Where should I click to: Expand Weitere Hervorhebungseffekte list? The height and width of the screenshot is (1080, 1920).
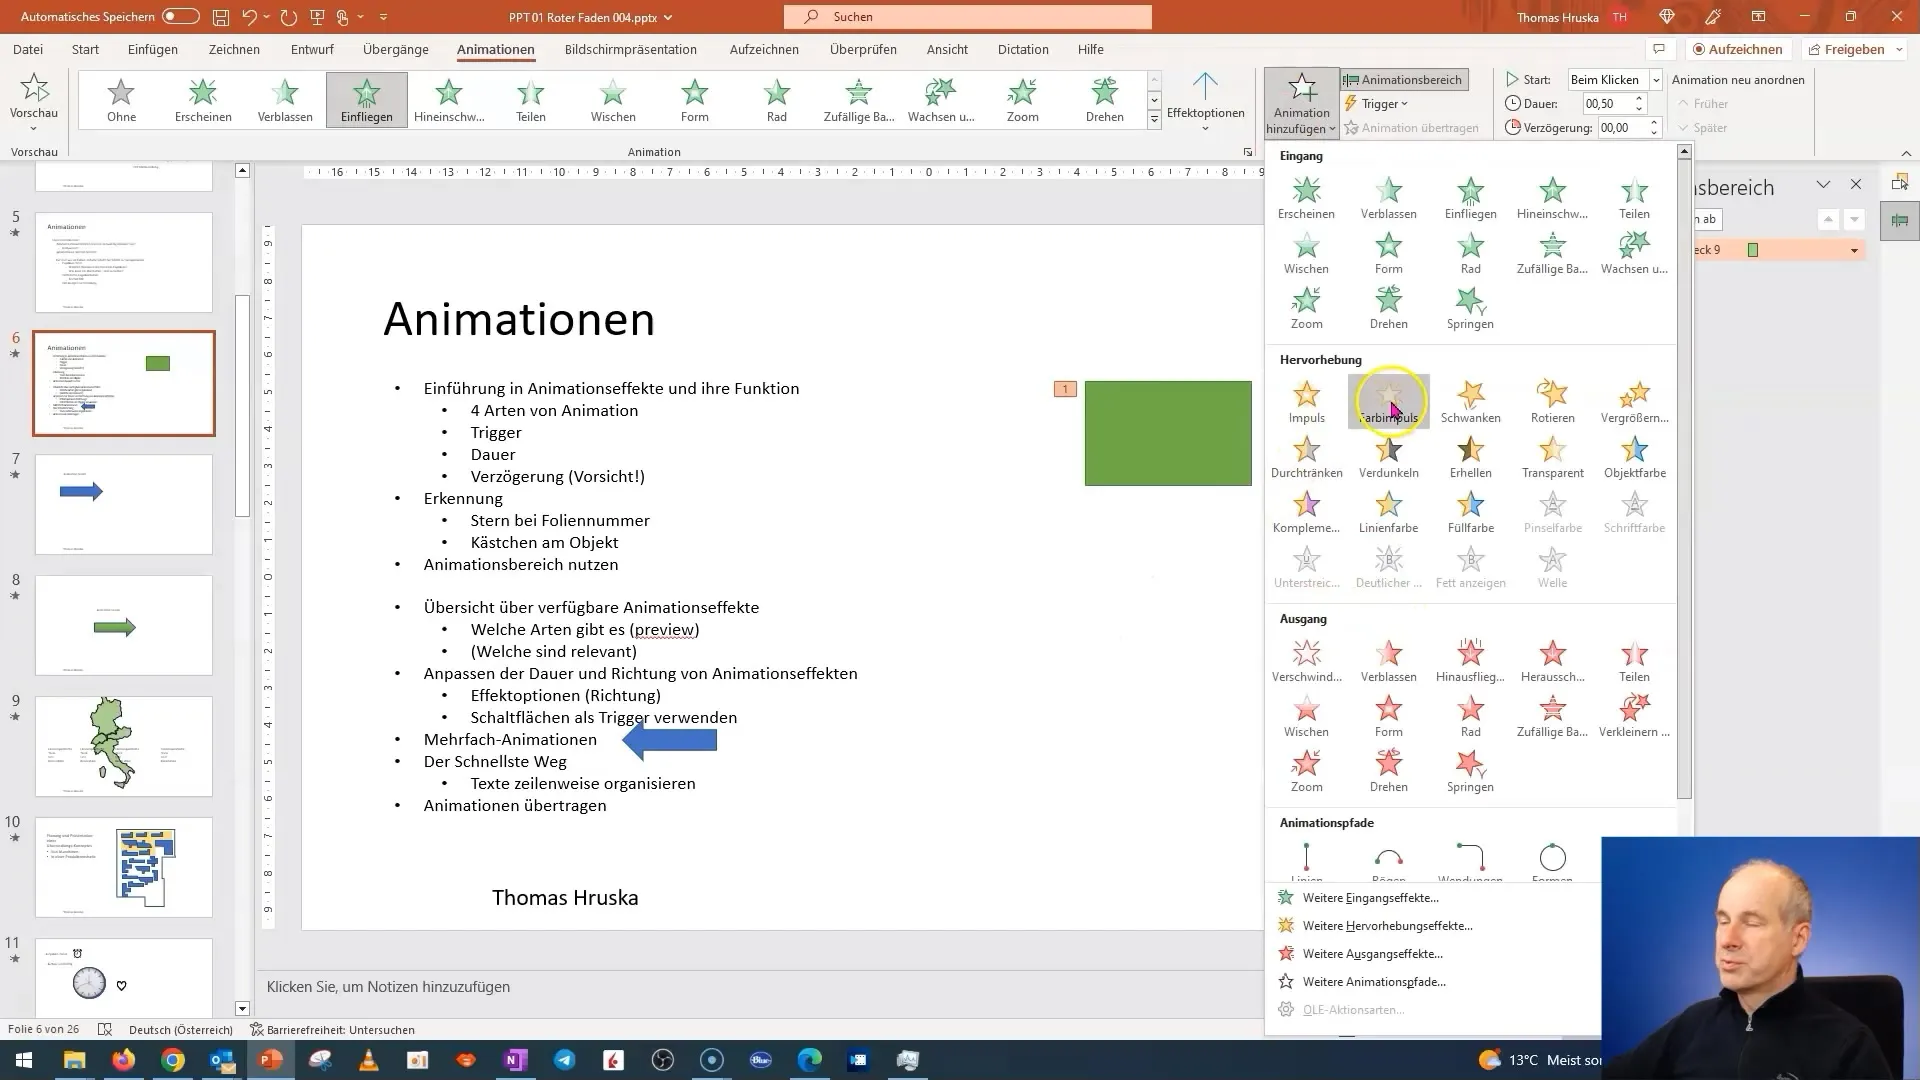click(x=1387, y=926)
